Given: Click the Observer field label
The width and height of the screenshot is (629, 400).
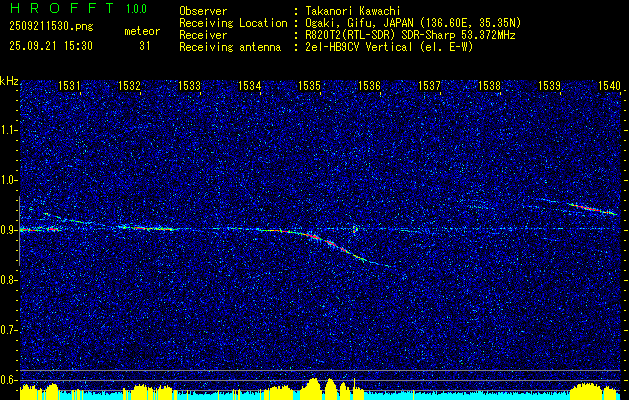Looking at the screenshot, I should (203, 12).
